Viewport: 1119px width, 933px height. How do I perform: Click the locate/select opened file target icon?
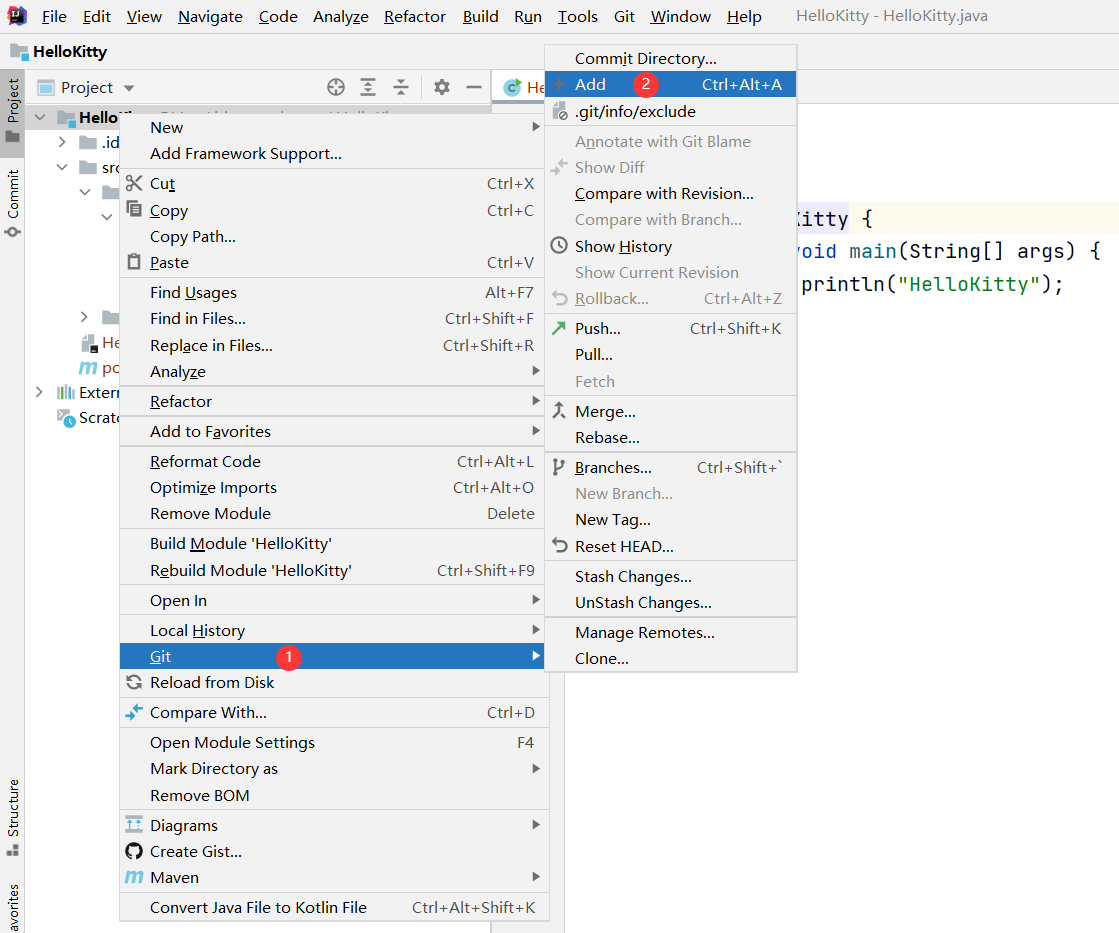335,87
